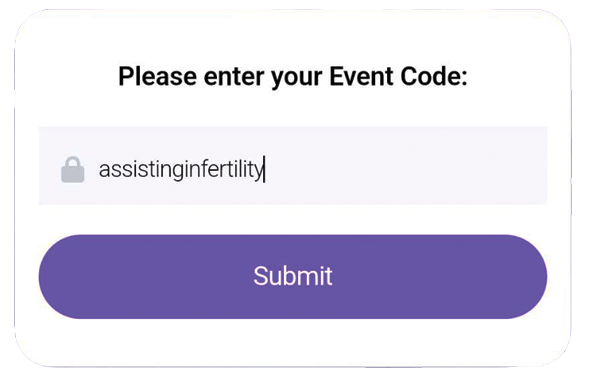Place cursor after assistinginfertility text
The height and width of the screenshot is (380, 590).
point(264,170)
